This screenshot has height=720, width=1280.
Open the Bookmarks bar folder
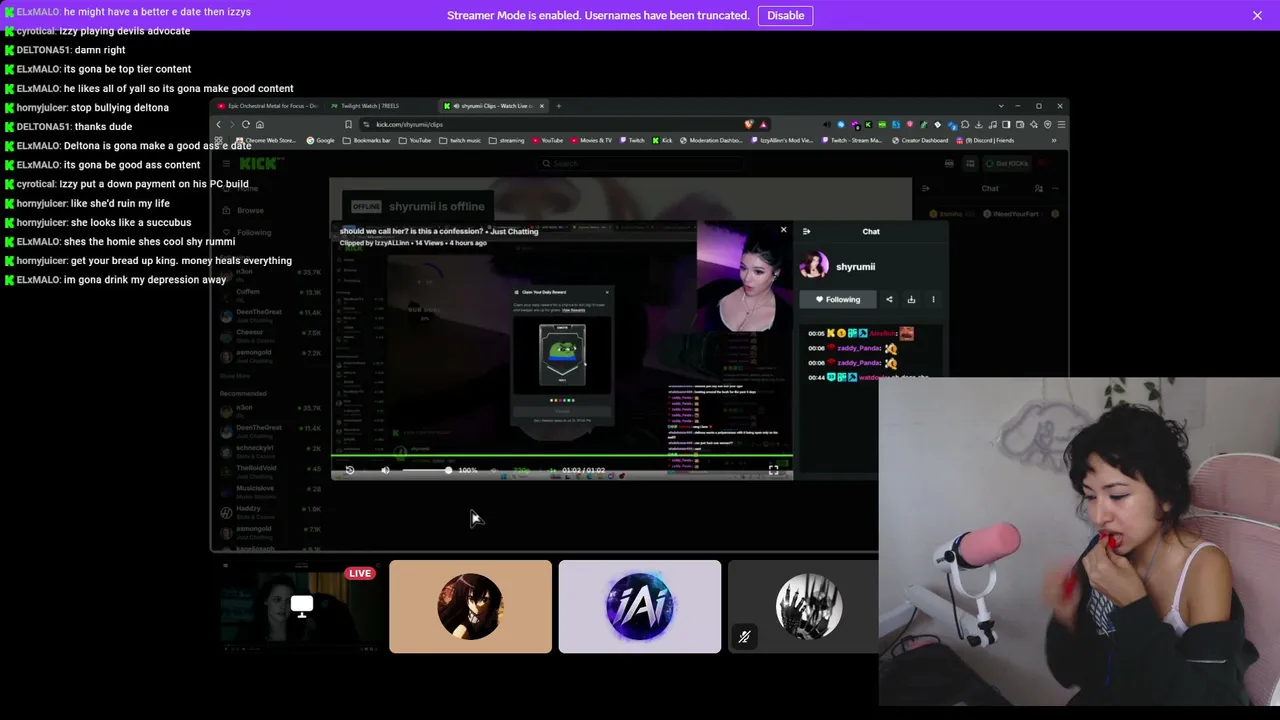click(x=367, y=140)
